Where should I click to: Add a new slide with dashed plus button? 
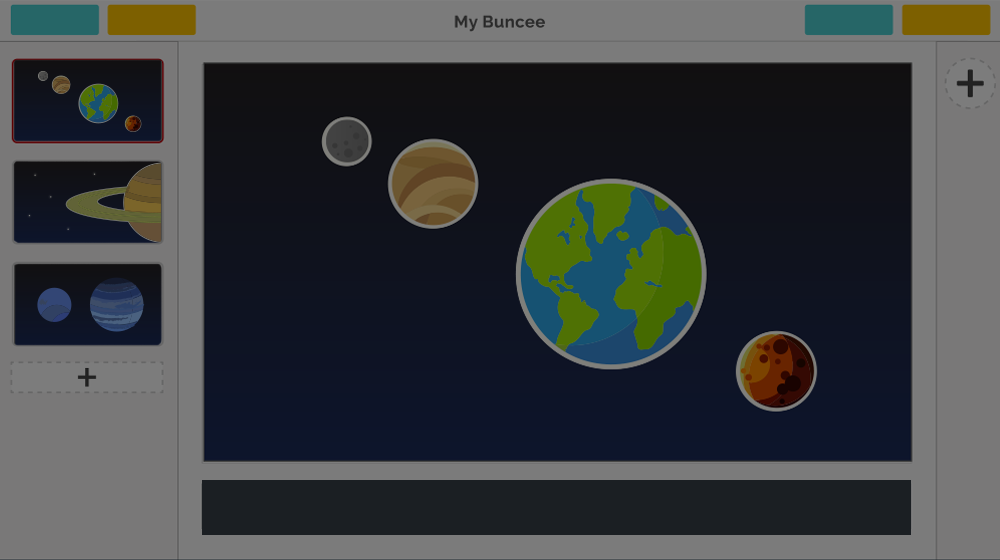point(87,377)
